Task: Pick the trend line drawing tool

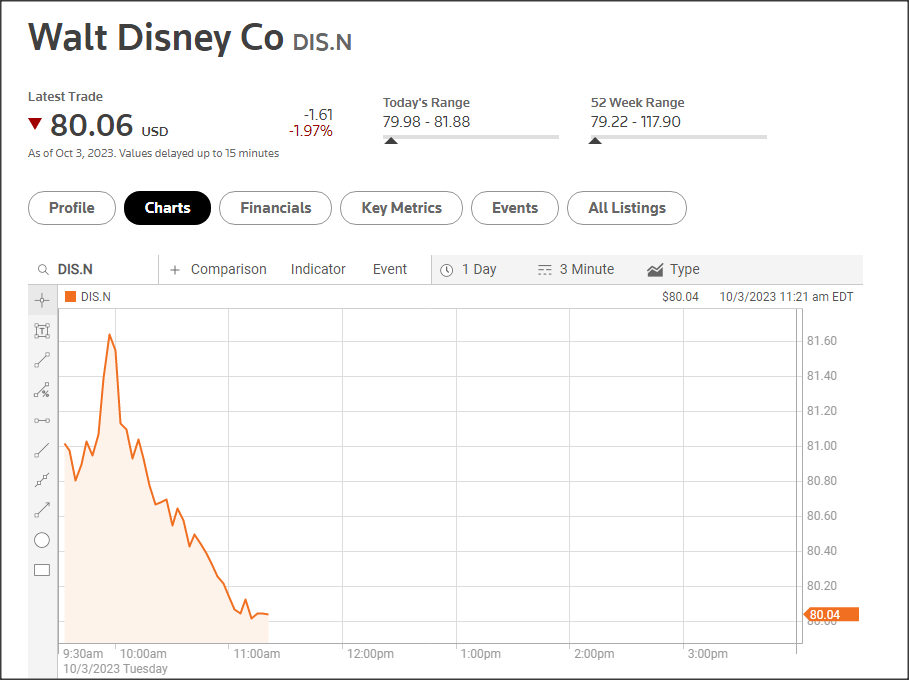Action: coord(42,360)
